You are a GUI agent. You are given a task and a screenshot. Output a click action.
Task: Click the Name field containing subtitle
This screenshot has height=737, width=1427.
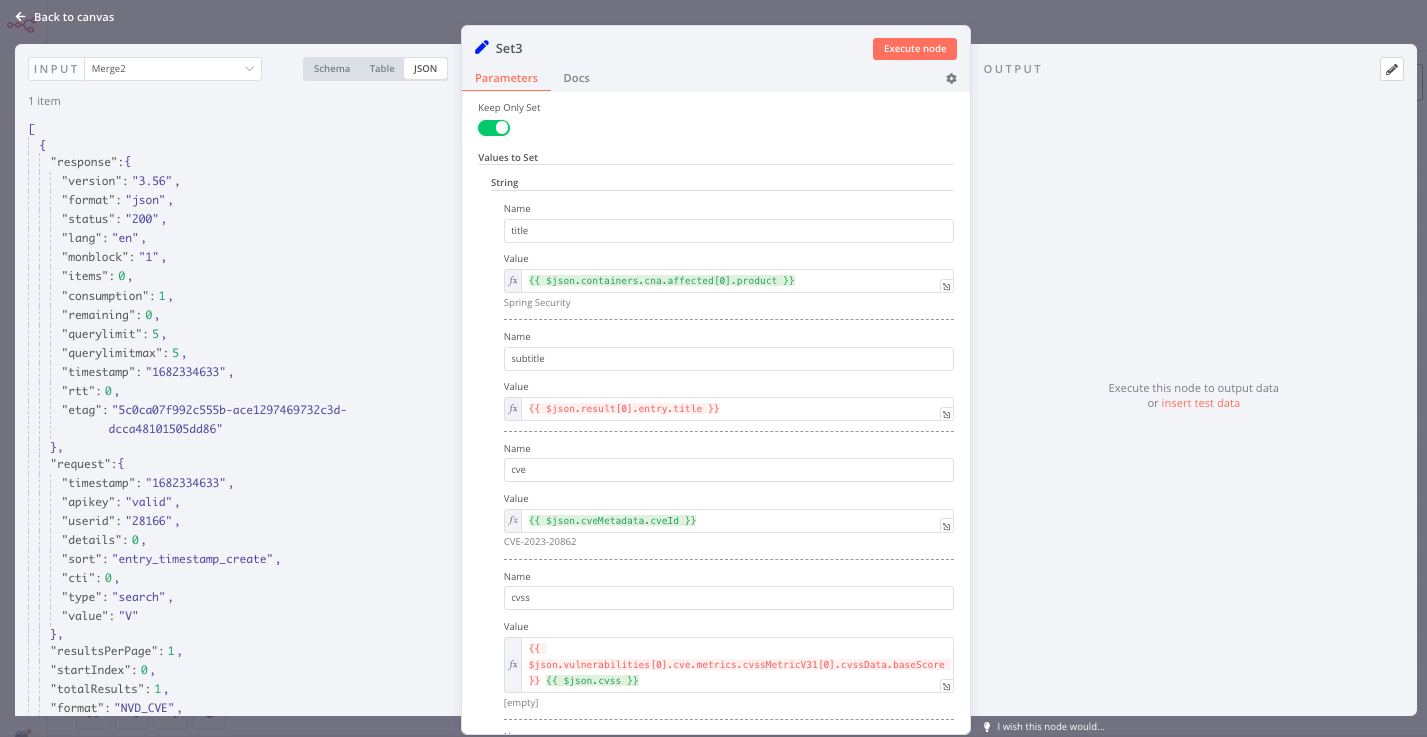pyautogui.click(x=729, y=359)
